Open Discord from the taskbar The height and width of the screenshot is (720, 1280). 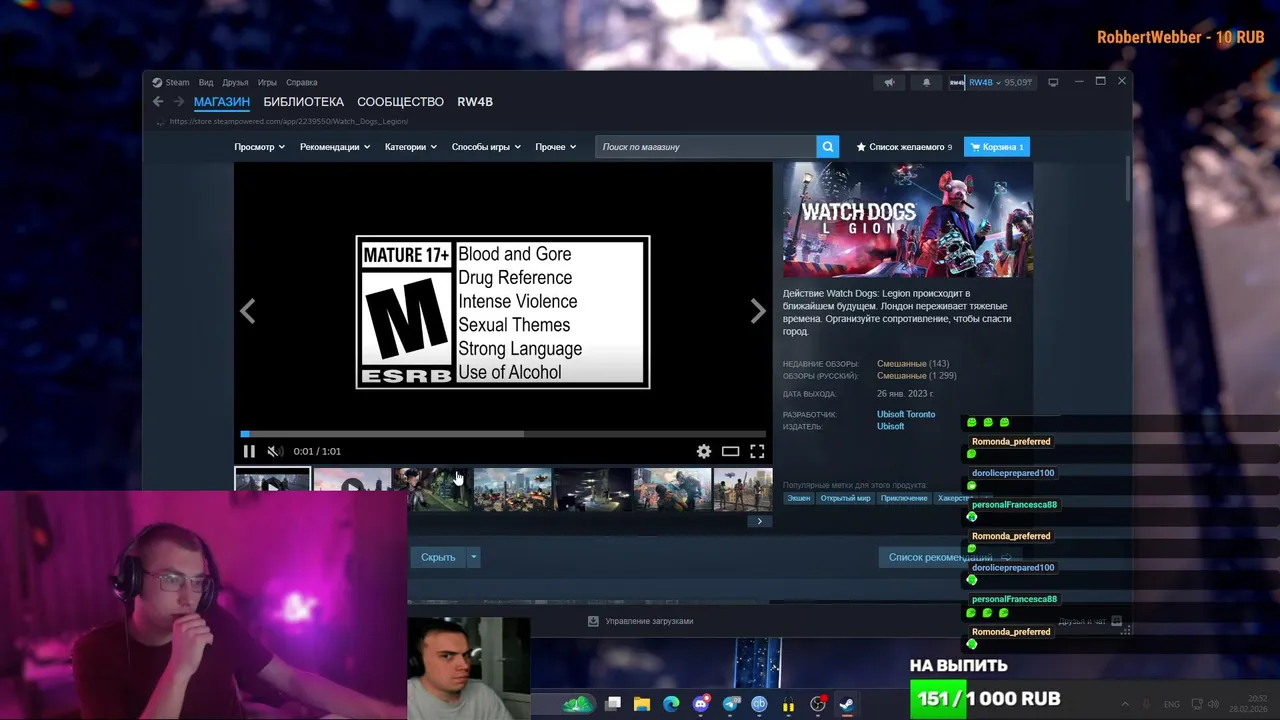coord(701,704)
